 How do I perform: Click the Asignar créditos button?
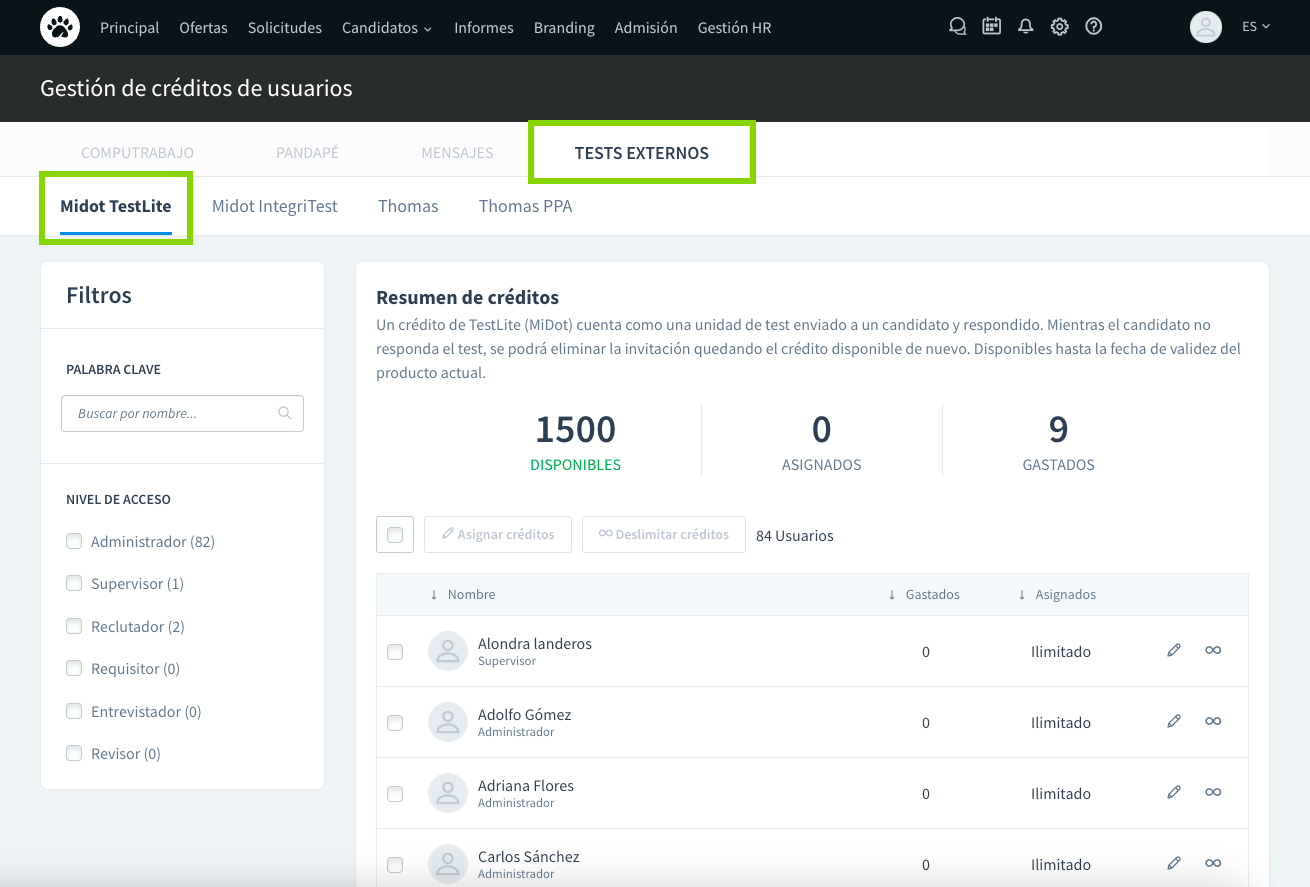point(497,535)
